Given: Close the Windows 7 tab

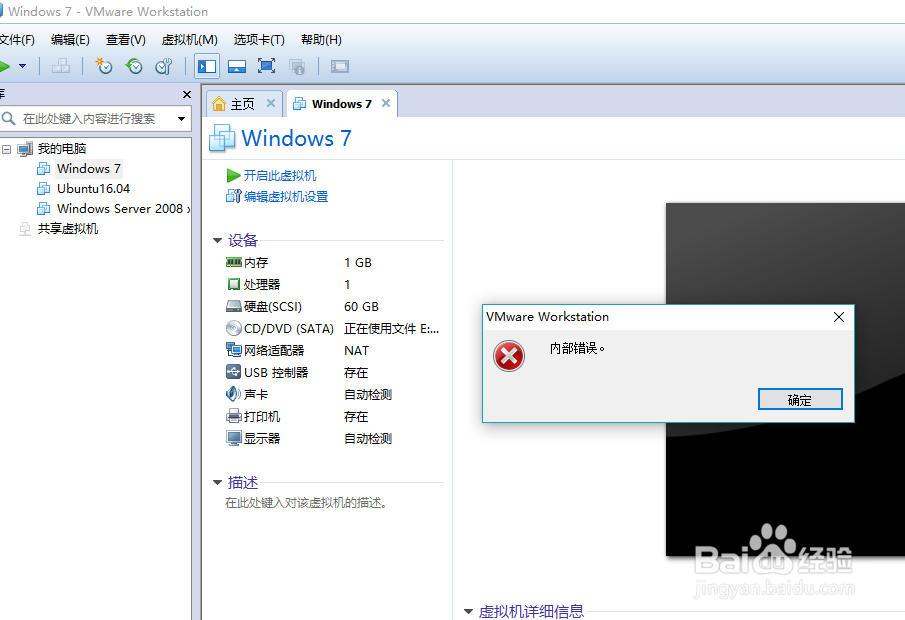Looking at the screenshot, I should point(386,103).
